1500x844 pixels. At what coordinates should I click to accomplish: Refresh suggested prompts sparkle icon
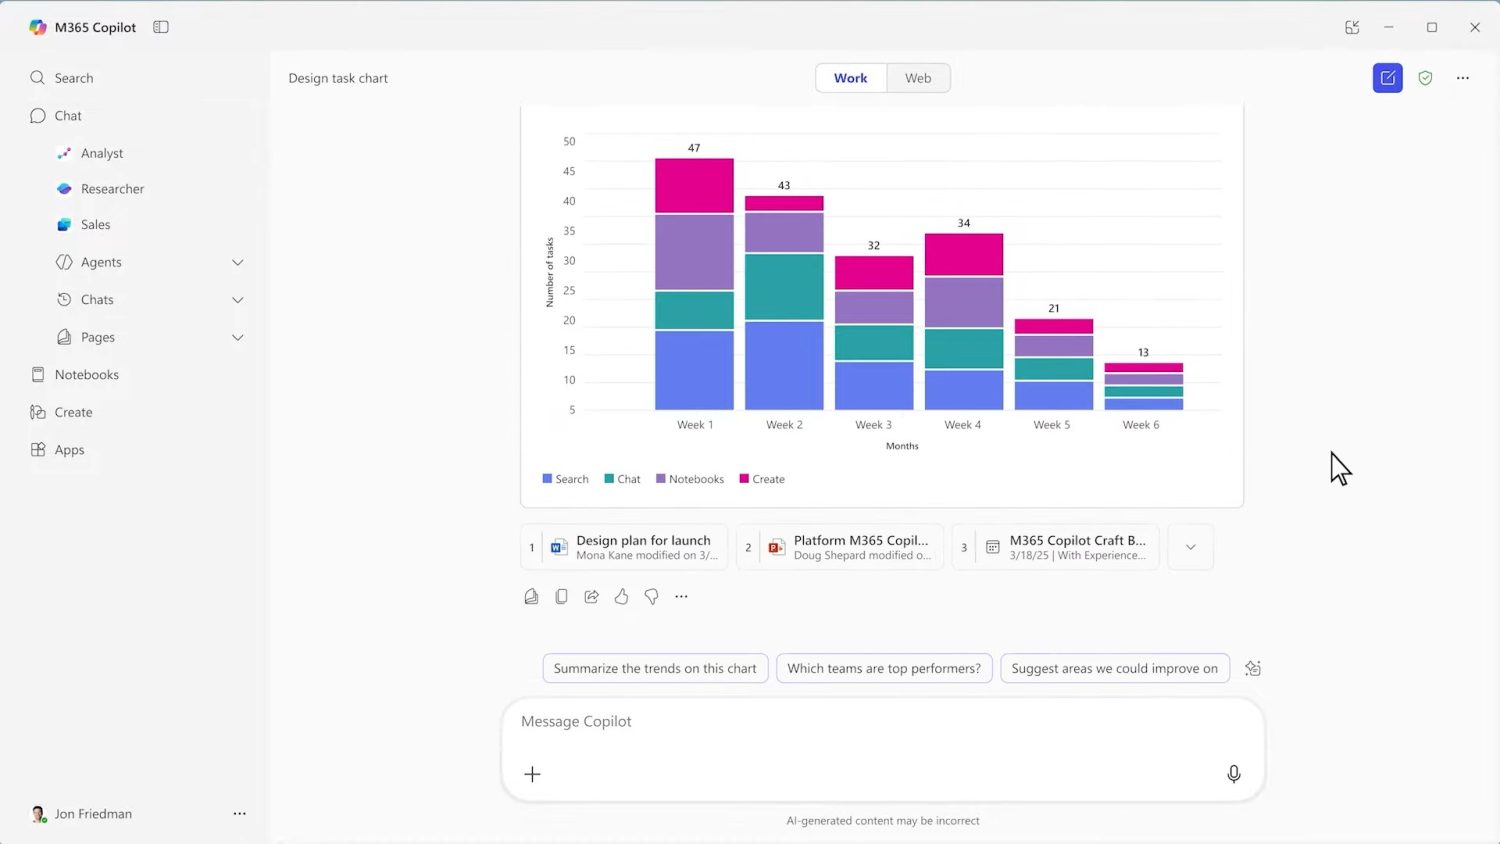[1253, 668]
